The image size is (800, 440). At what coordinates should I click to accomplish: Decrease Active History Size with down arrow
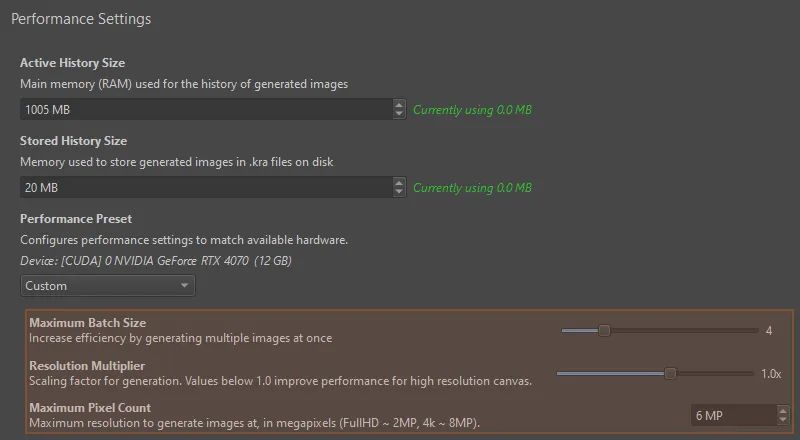click(x=400, y=114)
